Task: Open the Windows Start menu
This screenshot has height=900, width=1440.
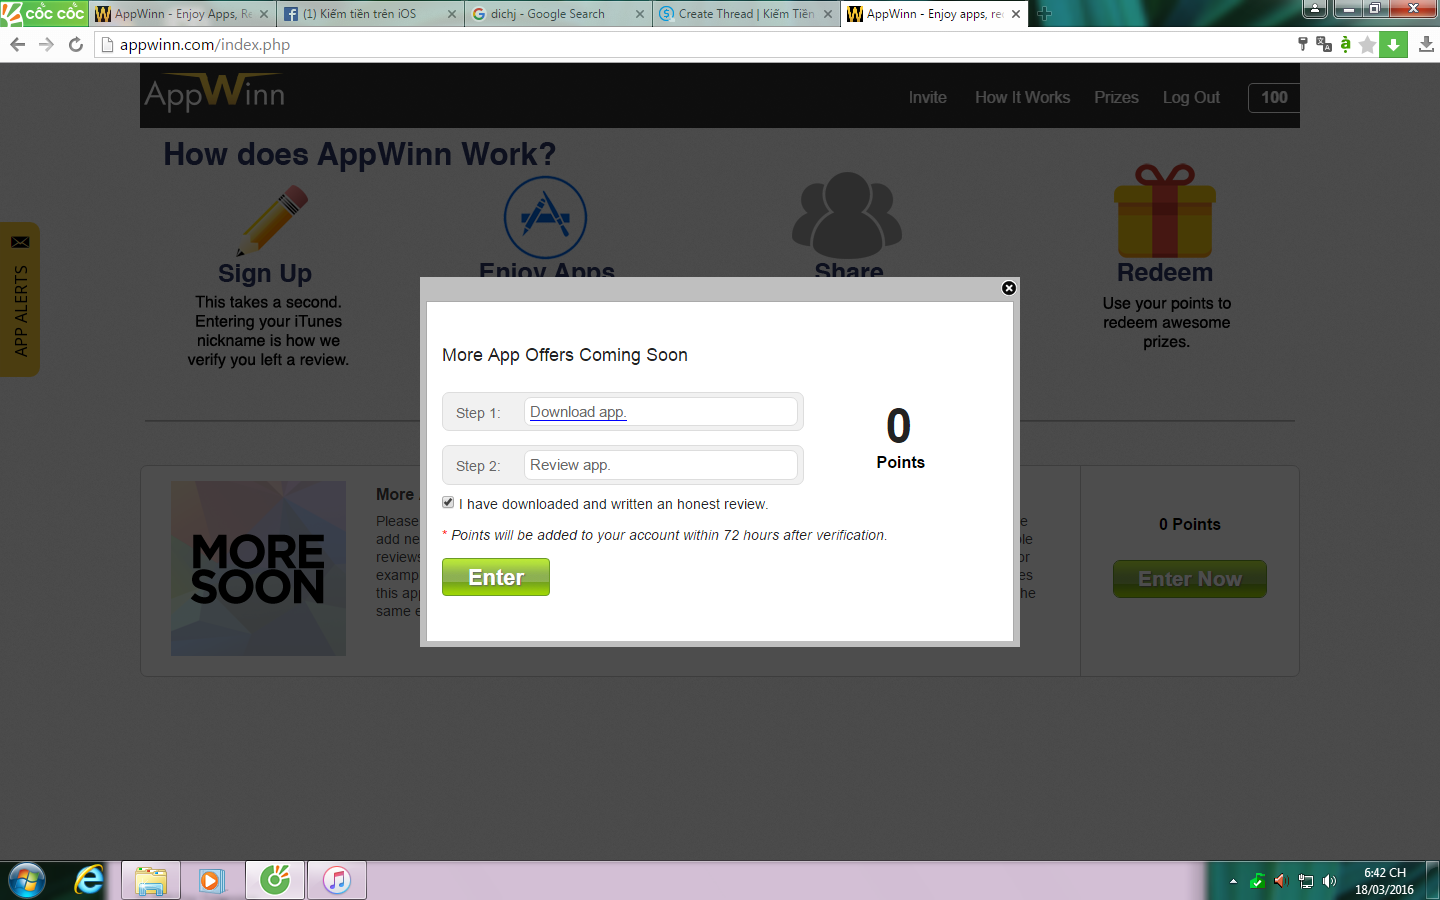Action: point(26,880)
